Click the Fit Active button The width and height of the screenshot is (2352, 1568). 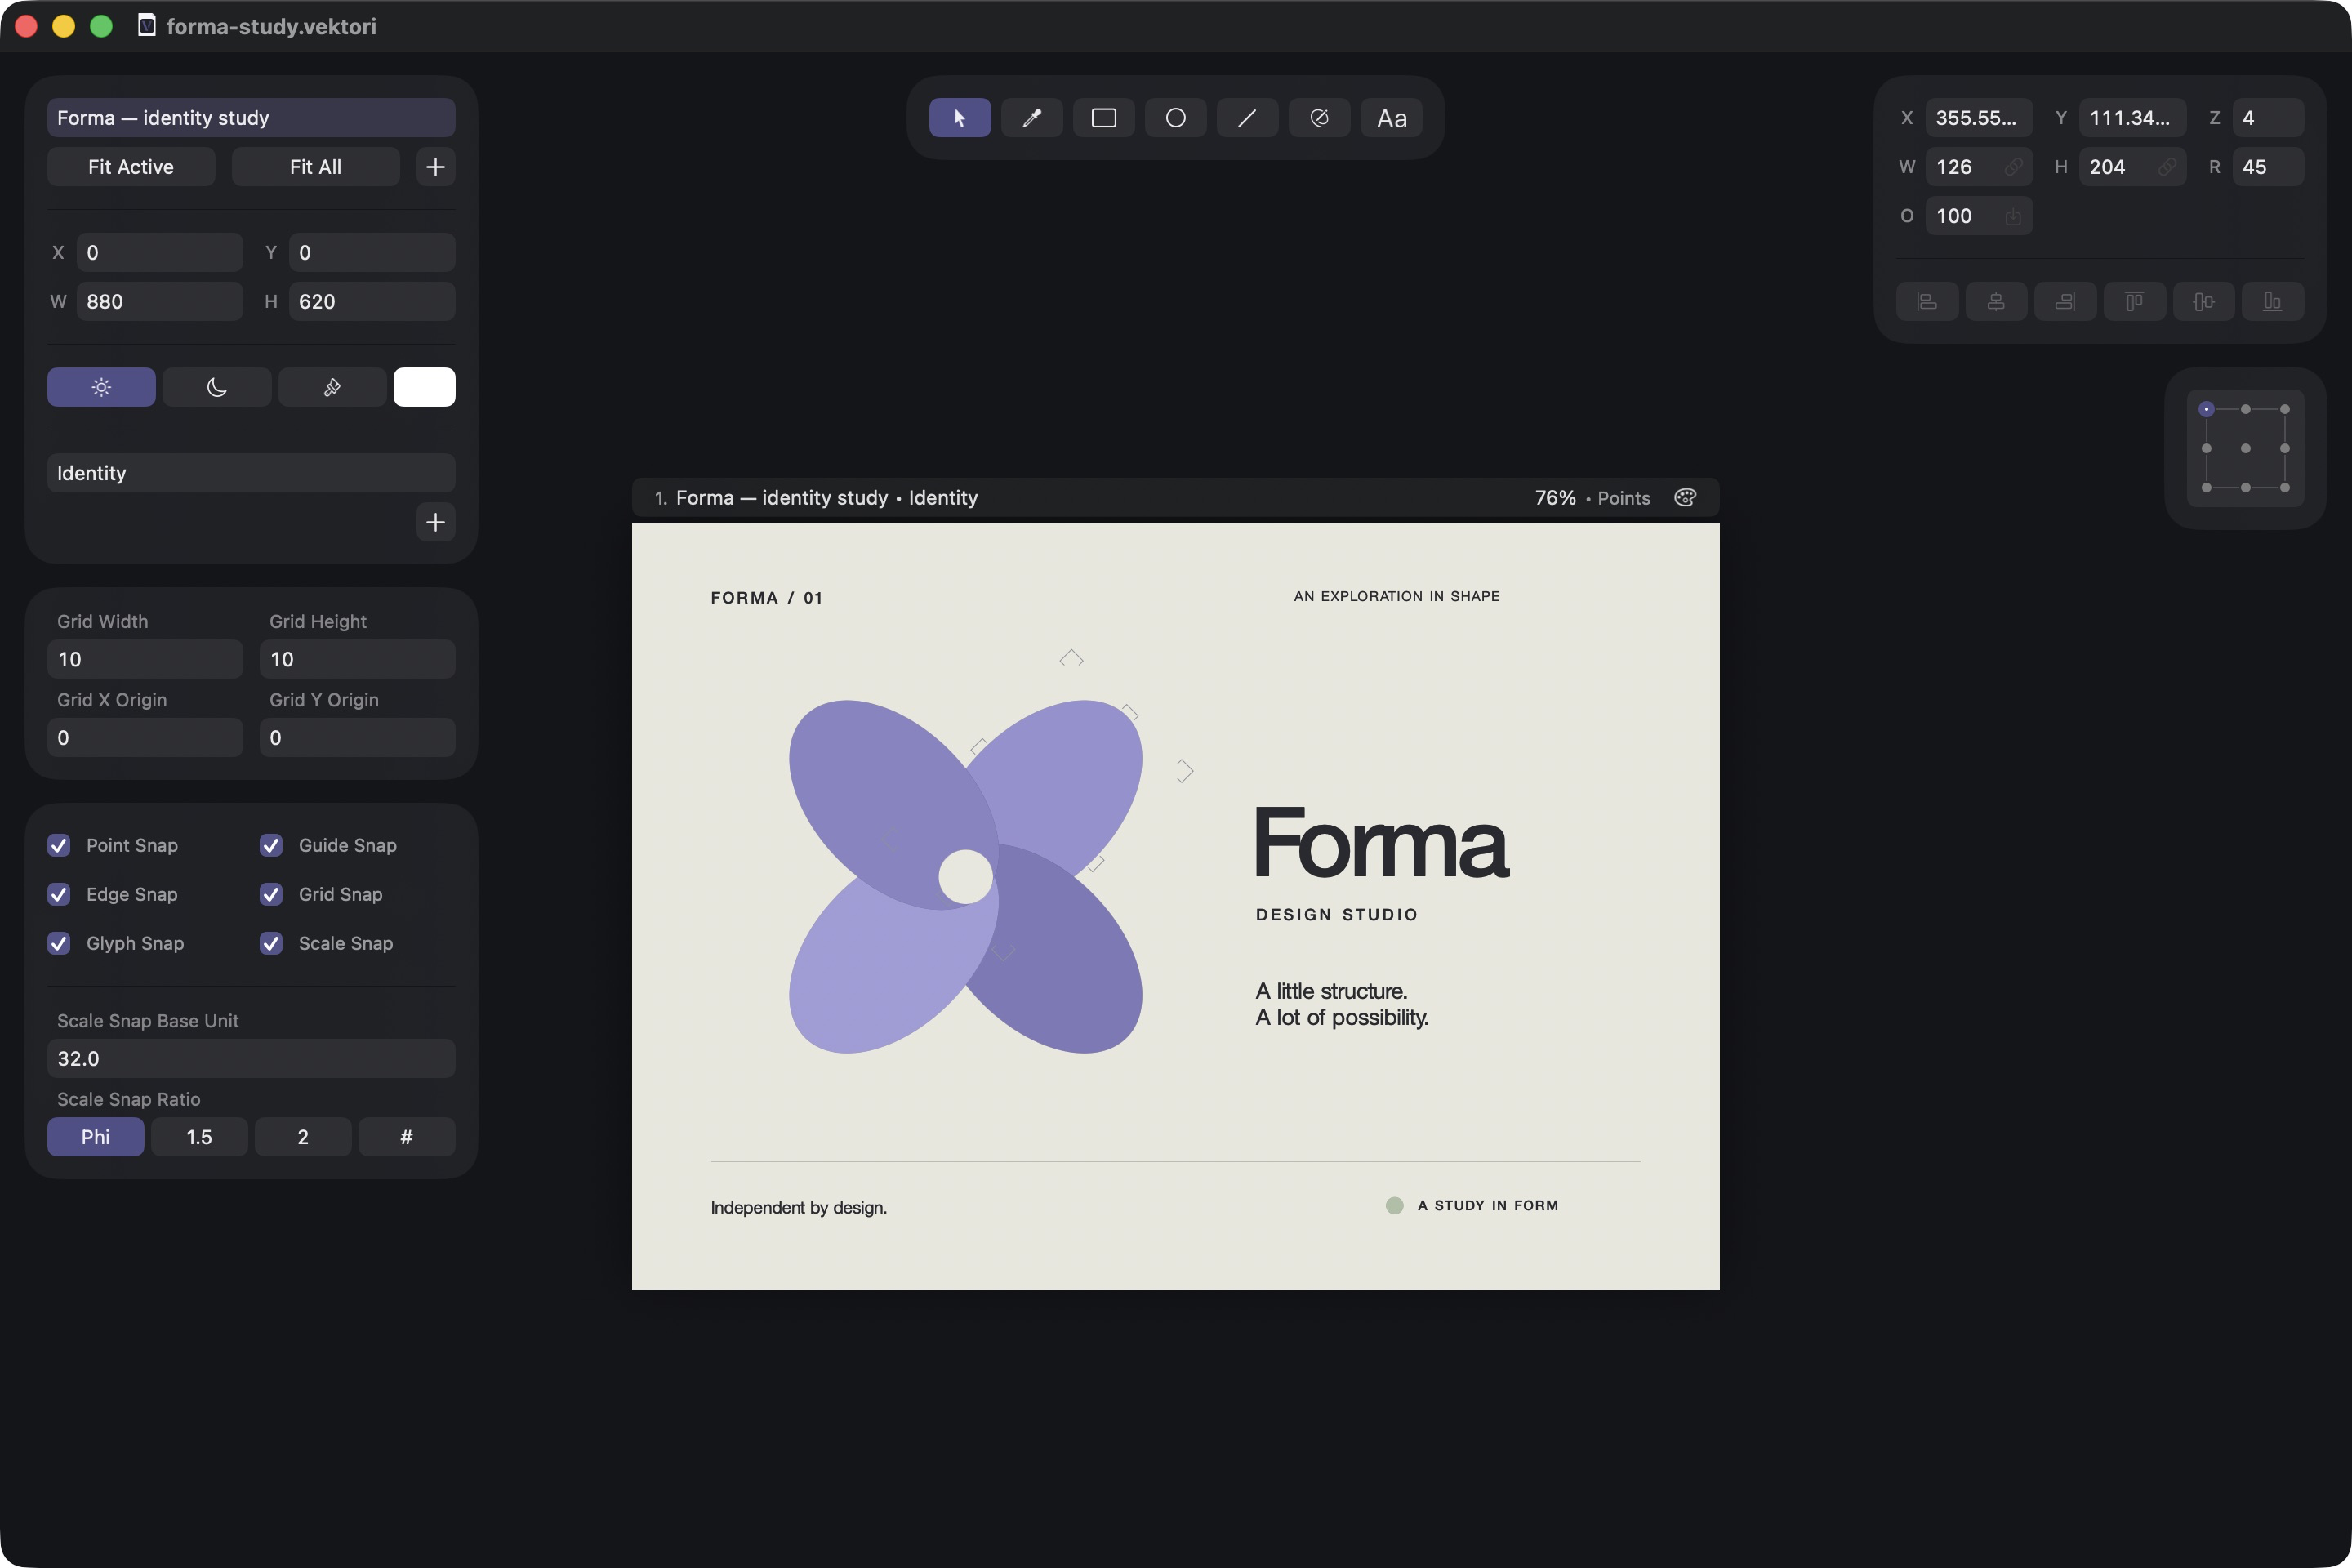tap(131, 167)
